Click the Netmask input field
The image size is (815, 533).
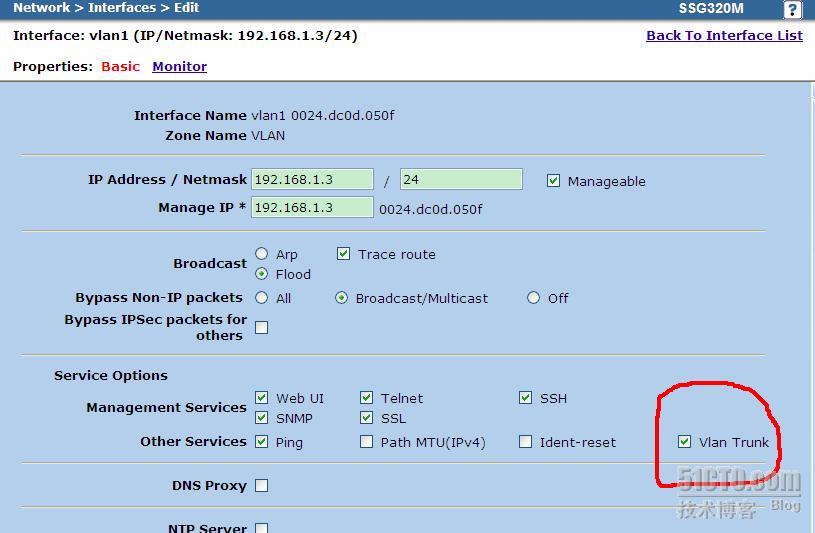(x=460, y=180)
